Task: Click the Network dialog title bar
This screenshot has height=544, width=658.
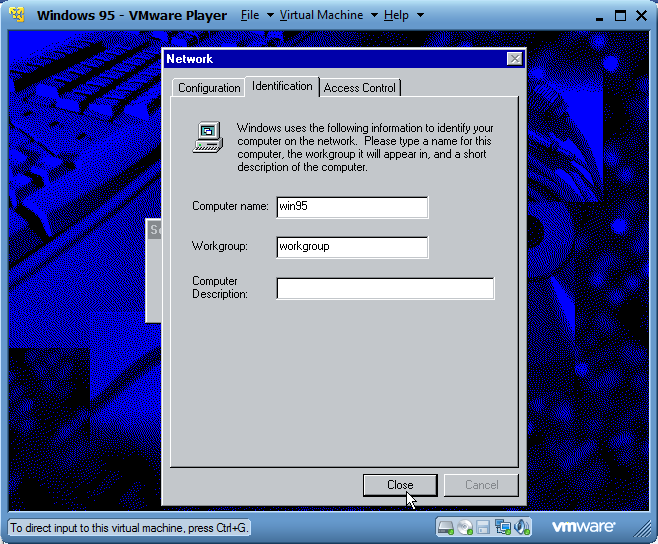Action: [336, 59]
